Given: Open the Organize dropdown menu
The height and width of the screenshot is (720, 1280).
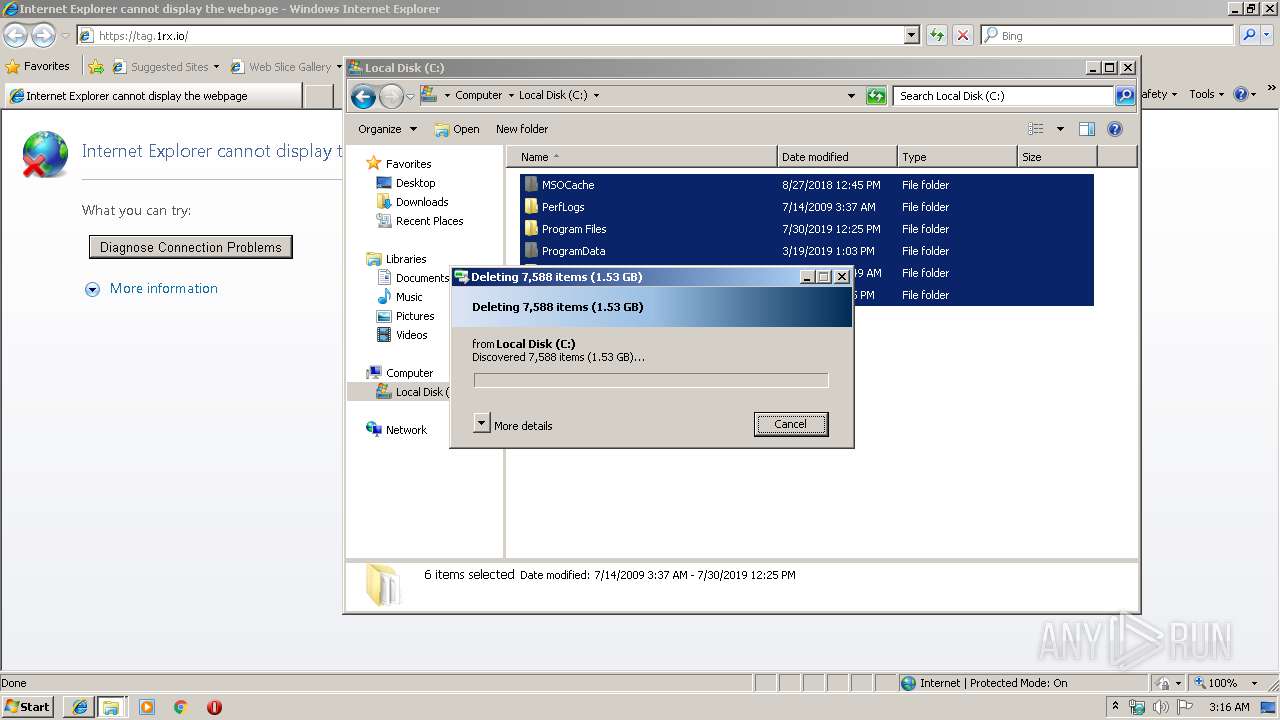Looking at the screenshot, I should (388, 129).
